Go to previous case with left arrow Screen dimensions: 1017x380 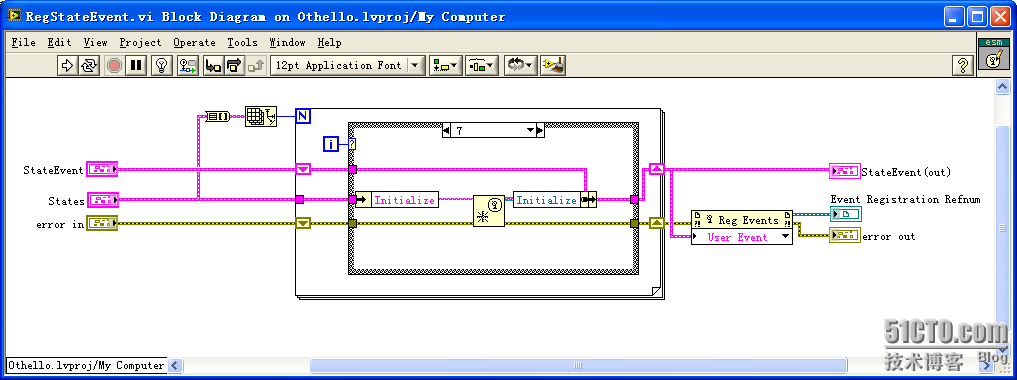[x=446, y=131]
